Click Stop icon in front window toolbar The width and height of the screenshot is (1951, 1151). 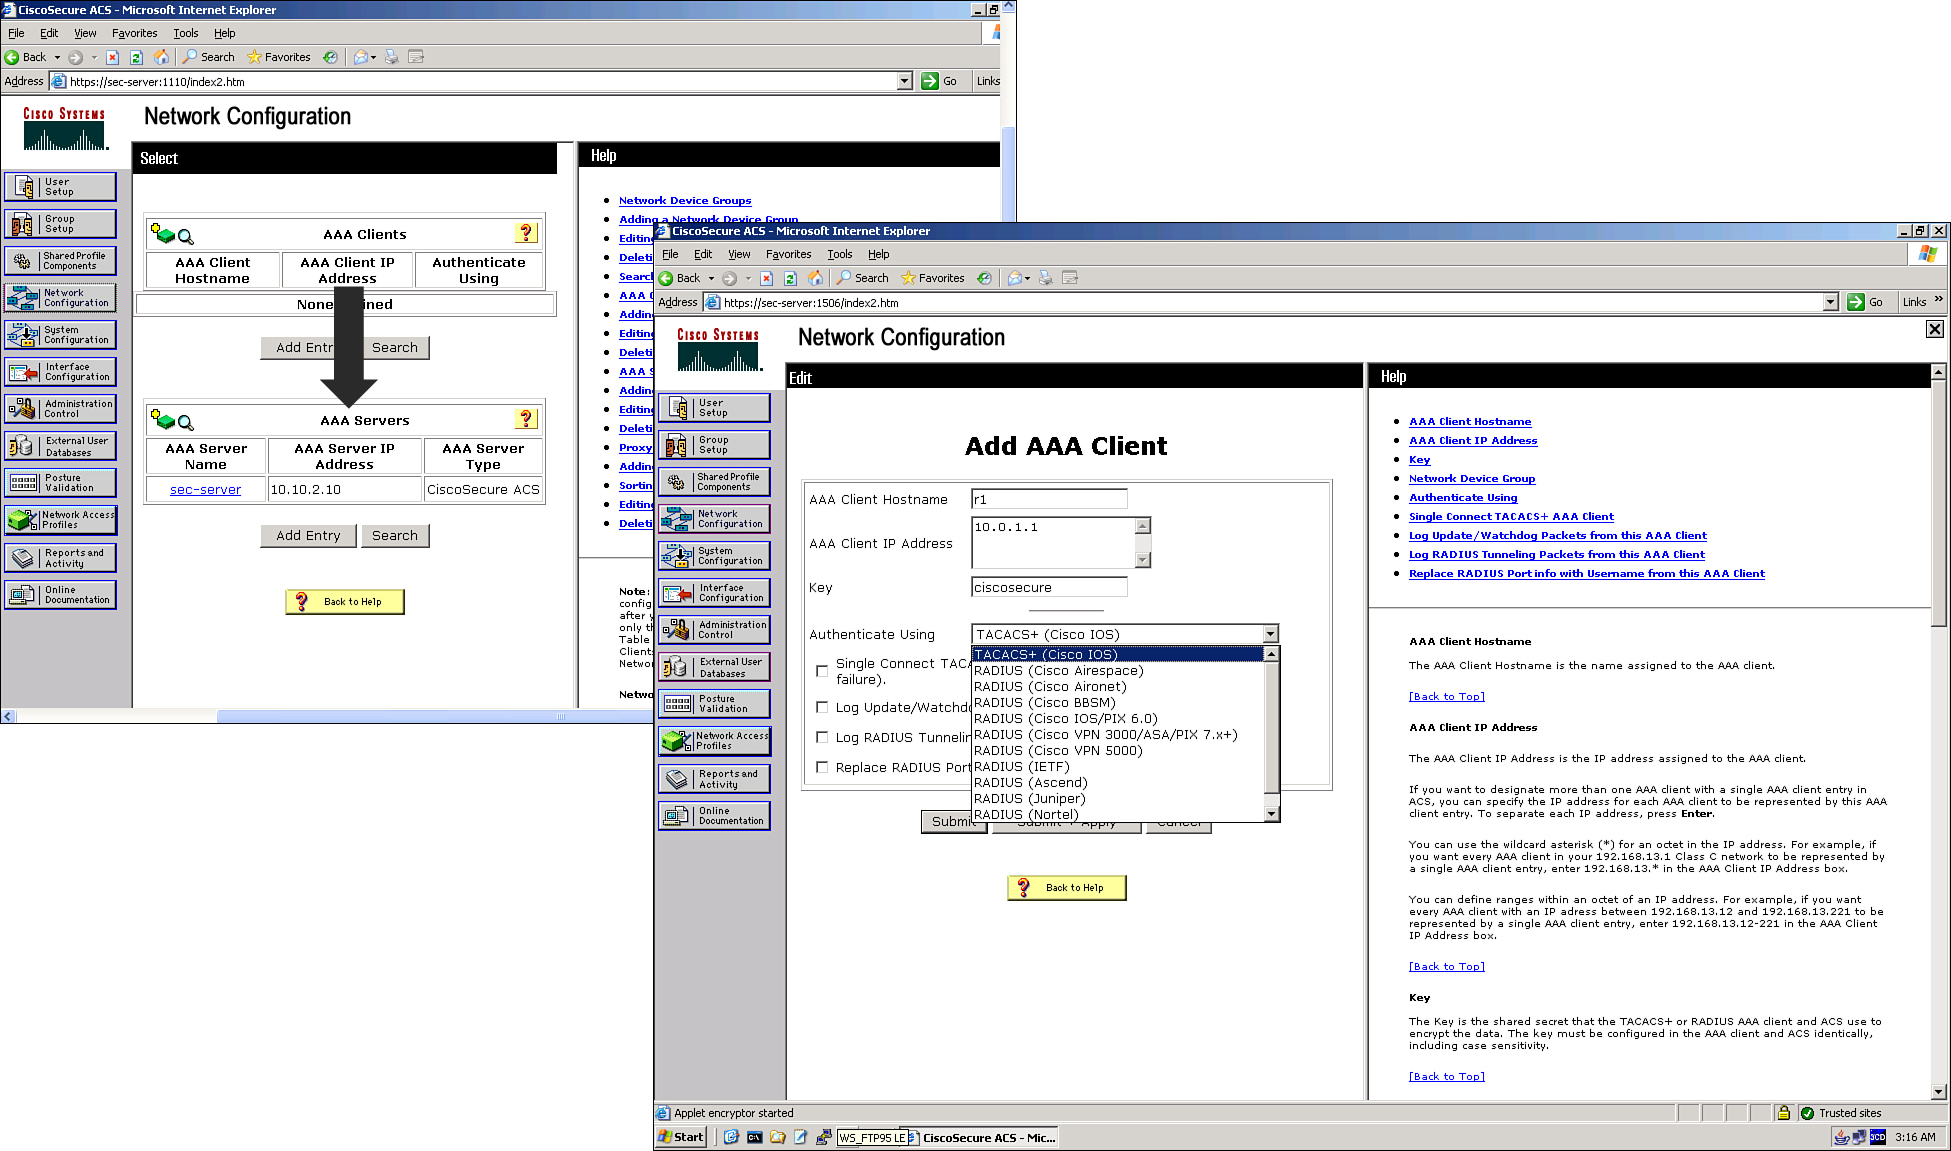(x=766, y=278)
